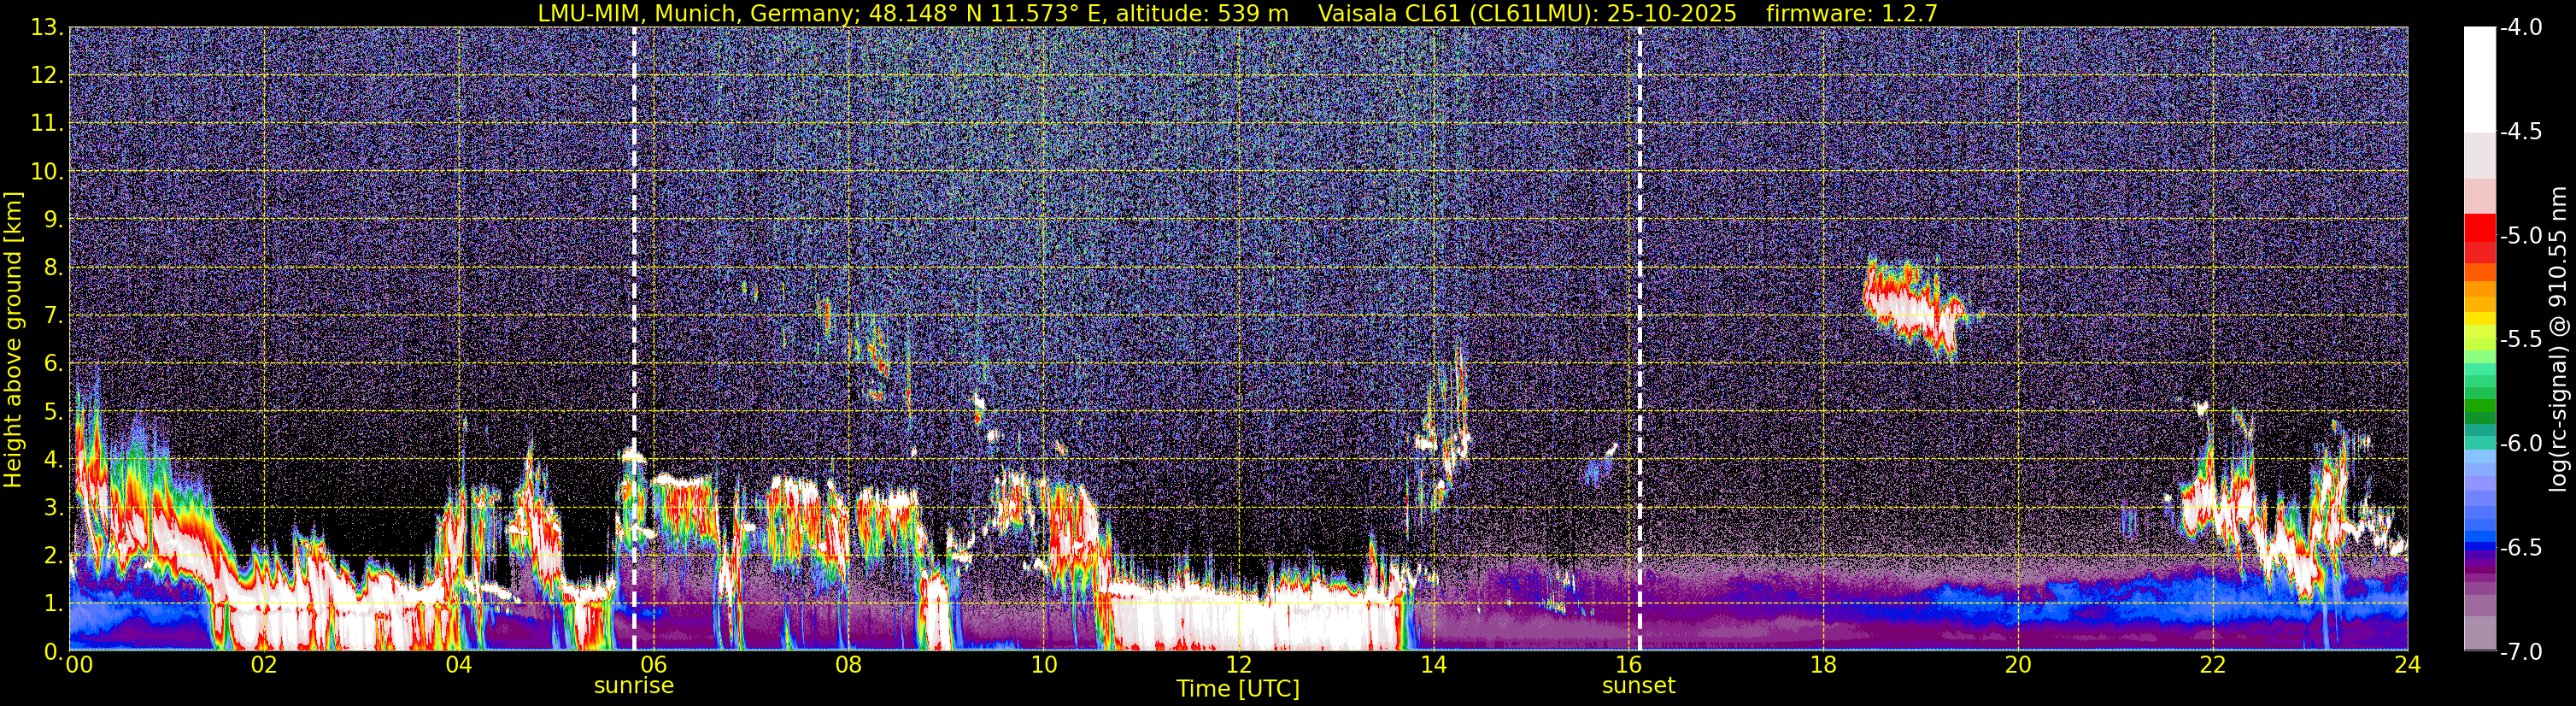This screenshot has height=706, width=2576.
Task: Click the "5." height axis tick label
Action: pyautogui.click(x=52, y=411)
